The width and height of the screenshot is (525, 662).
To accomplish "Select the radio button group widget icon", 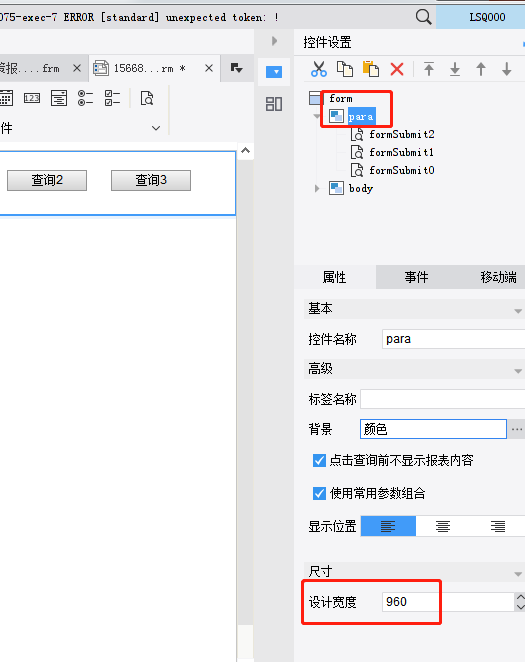I will 85,98.
